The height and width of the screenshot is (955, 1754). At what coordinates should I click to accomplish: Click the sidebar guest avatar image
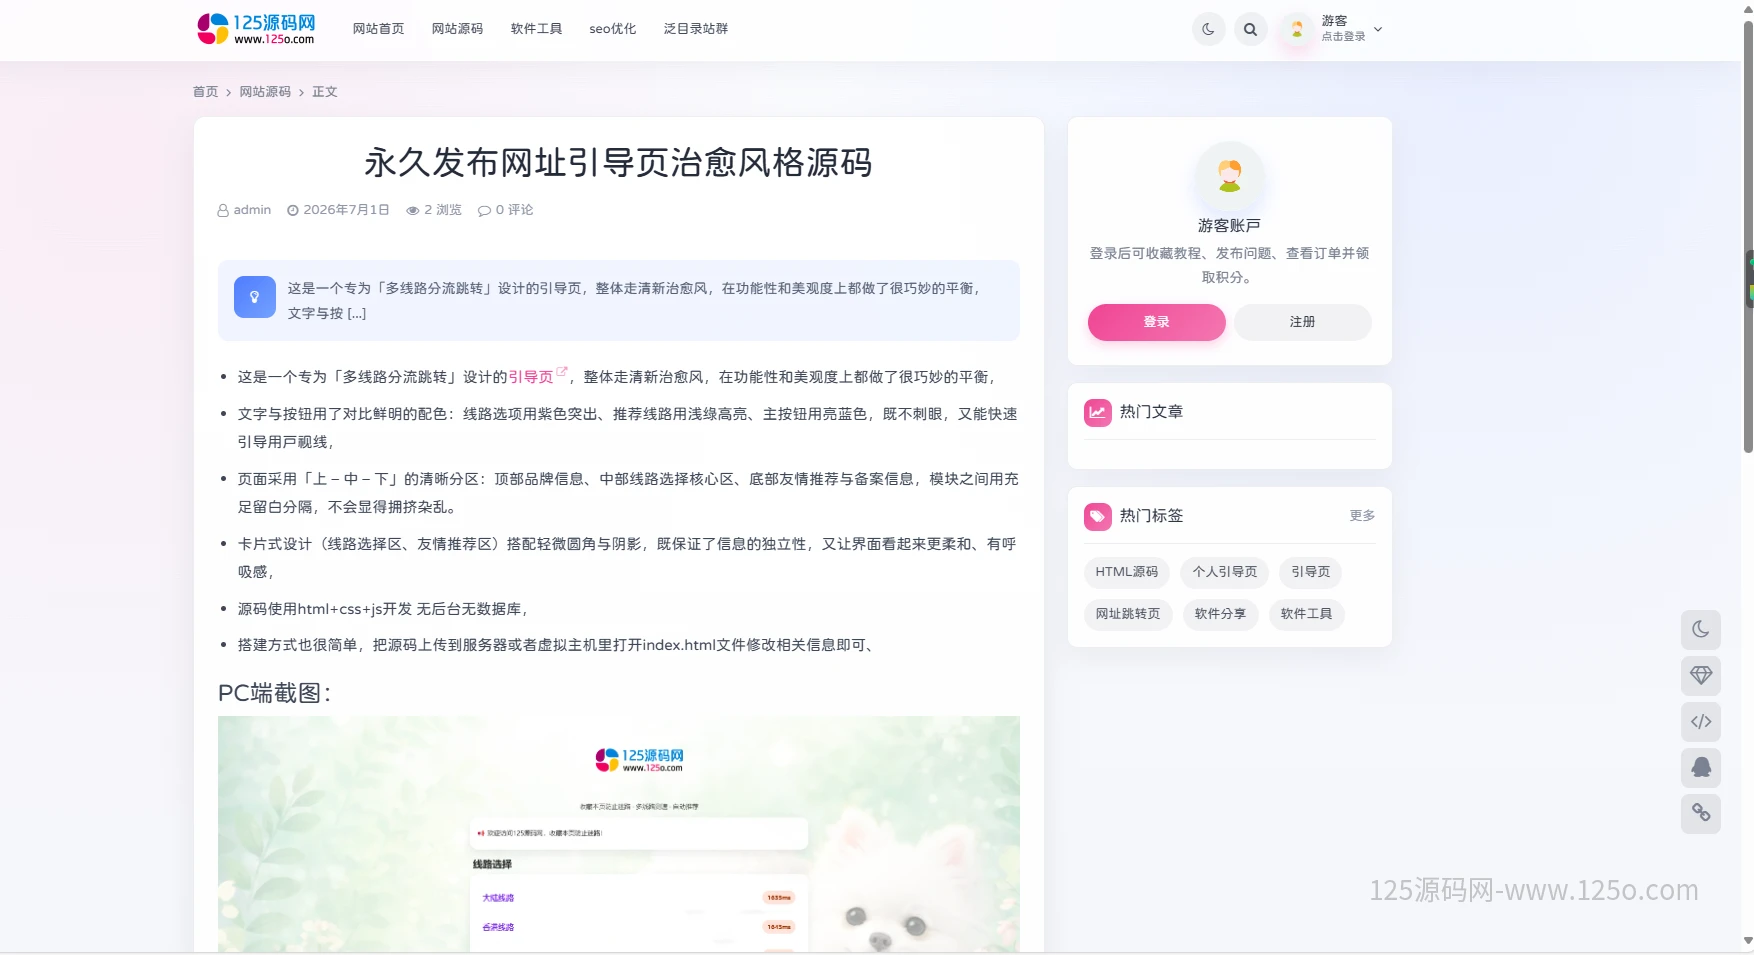pos(1230,176)
